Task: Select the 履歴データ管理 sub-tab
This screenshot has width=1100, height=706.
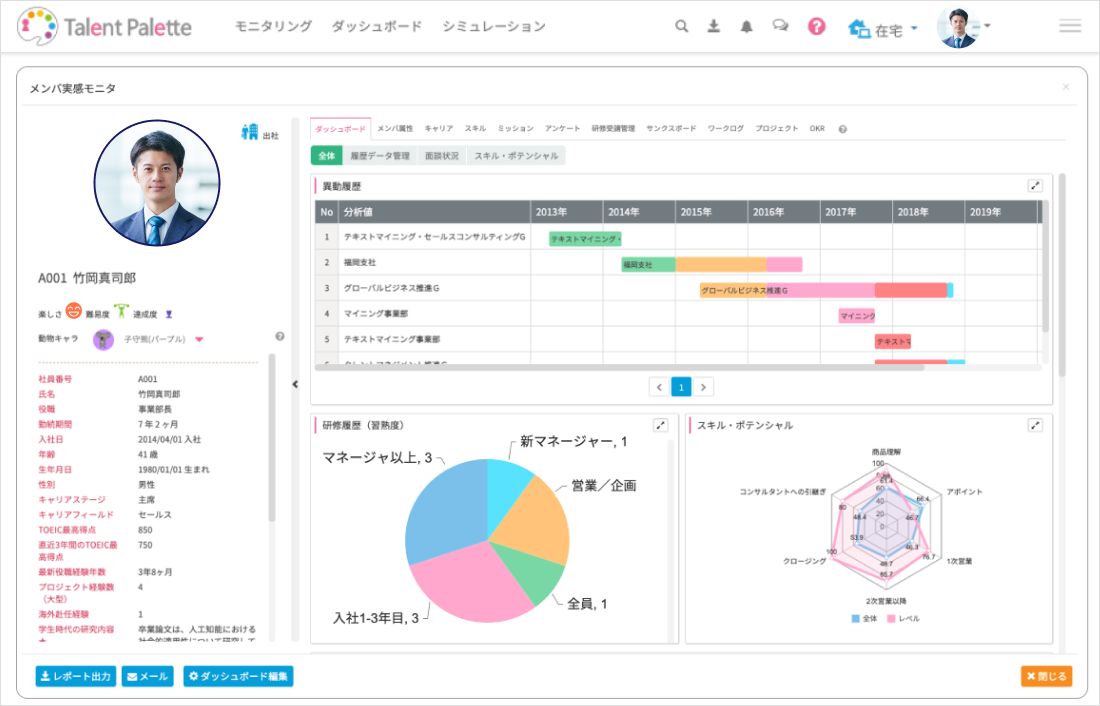Action: pos(380,156)
